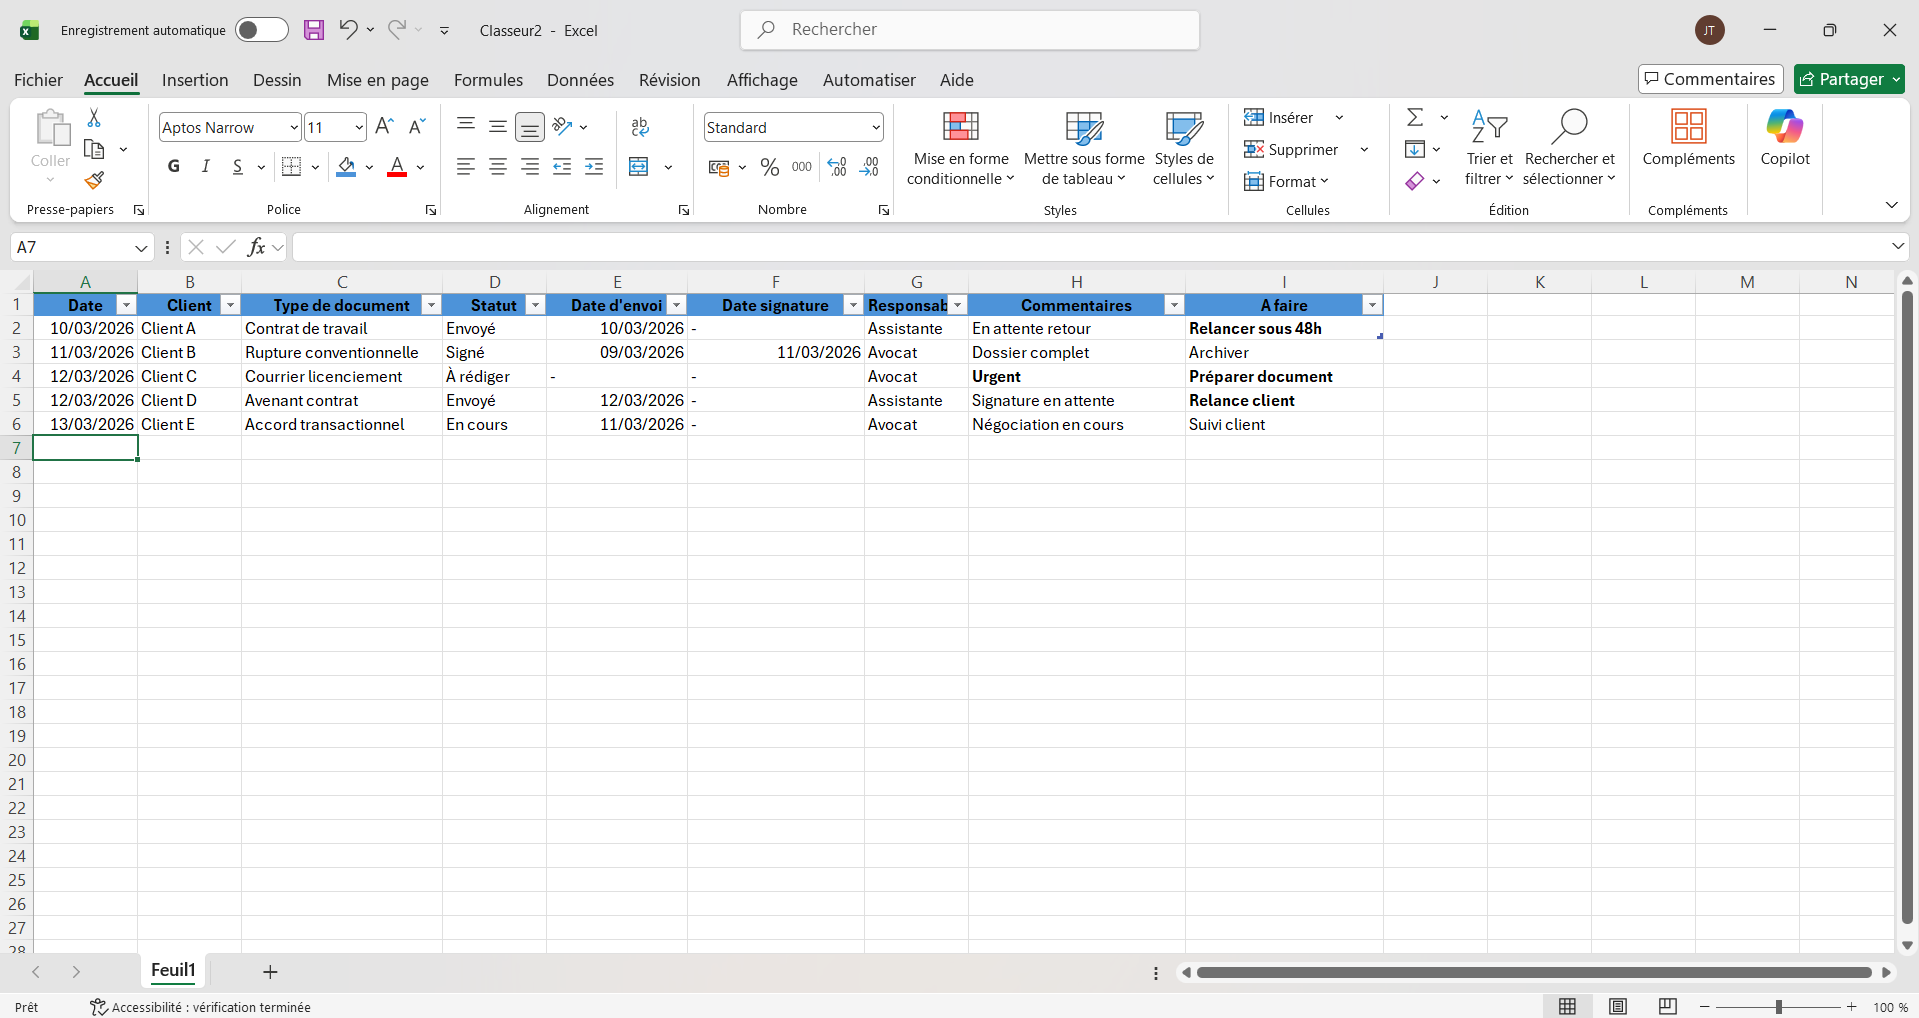Click the Cut scissors icon
Screen dimensions: 1919x1018
click(x=94, y=118)
